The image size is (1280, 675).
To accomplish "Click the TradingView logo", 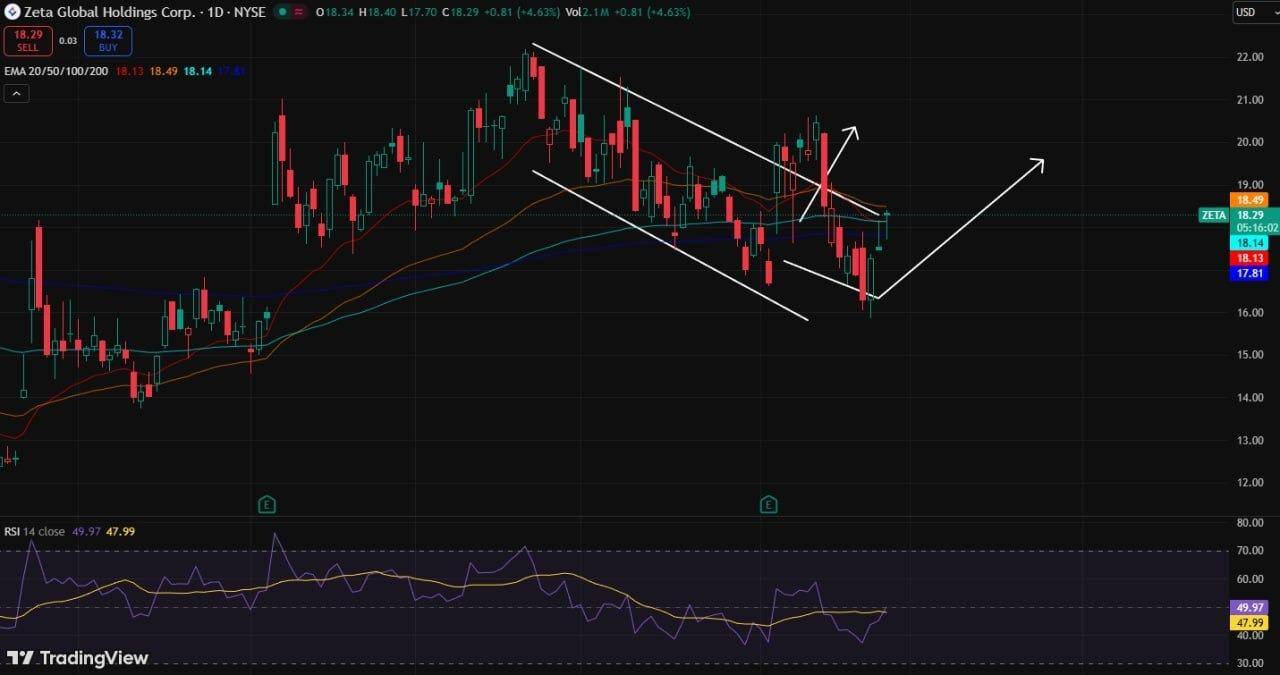I will pyautogui.click(x=77, y=657).
